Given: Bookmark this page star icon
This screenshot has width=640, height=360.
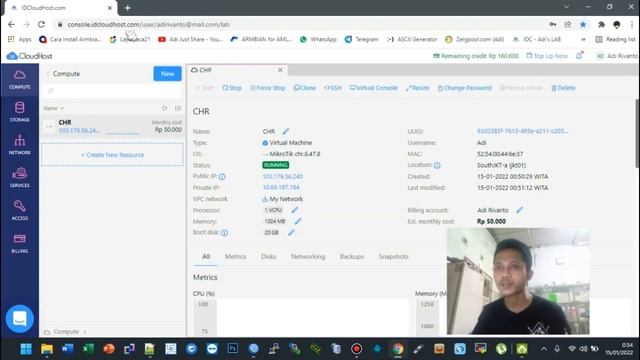Looking at the screenshot, I should 583,24.
